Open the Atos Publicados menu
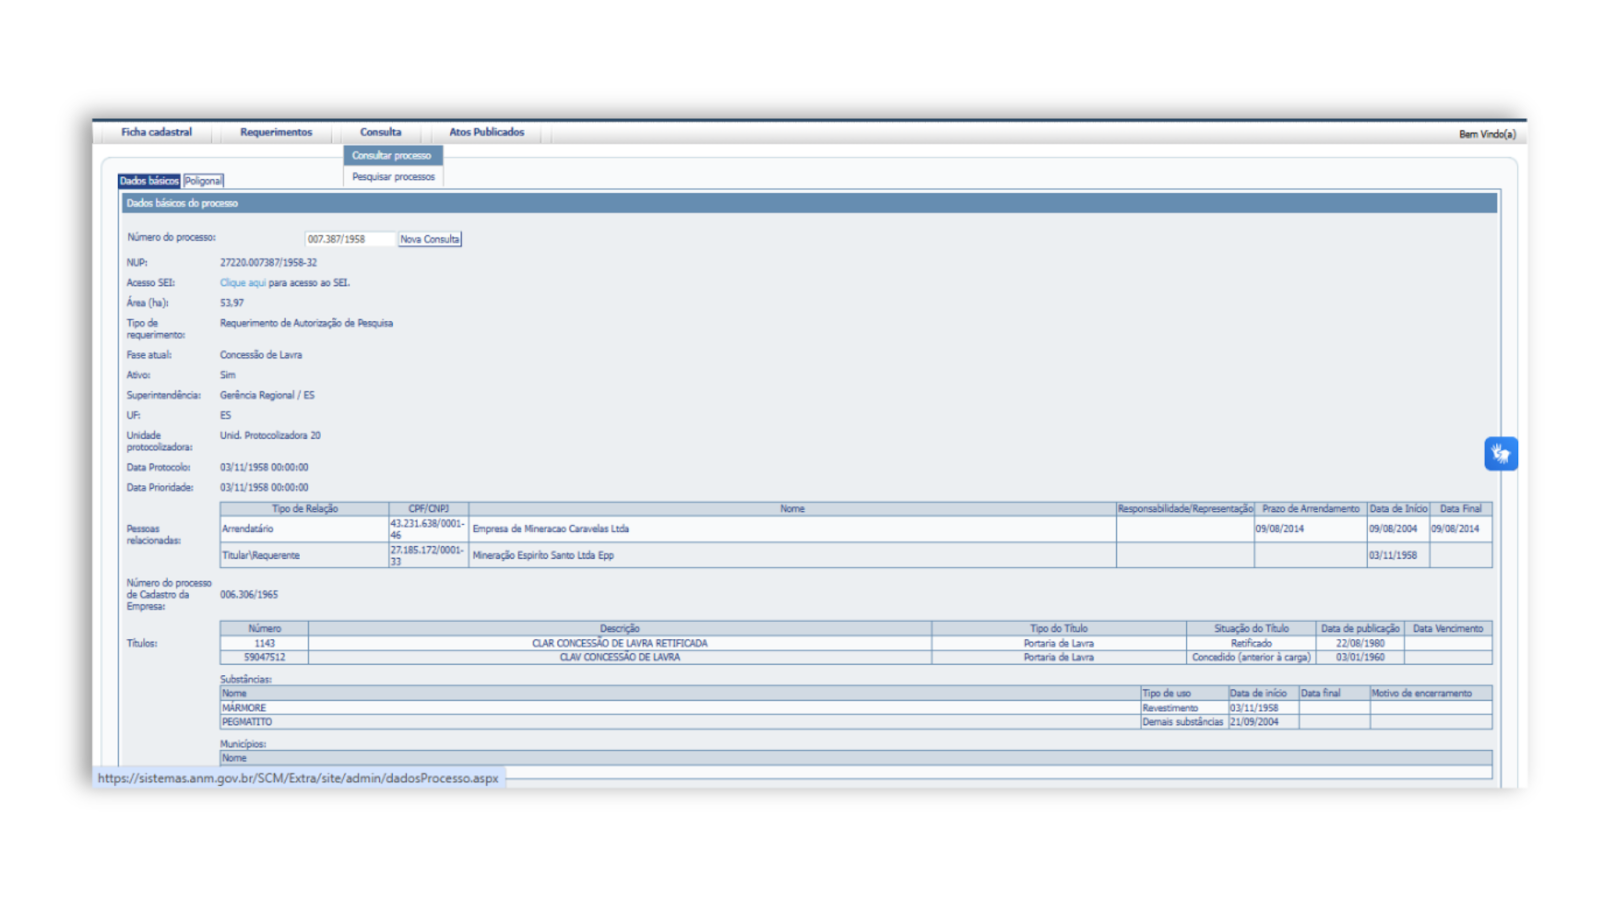The image size is (1600, 900). 487,132
